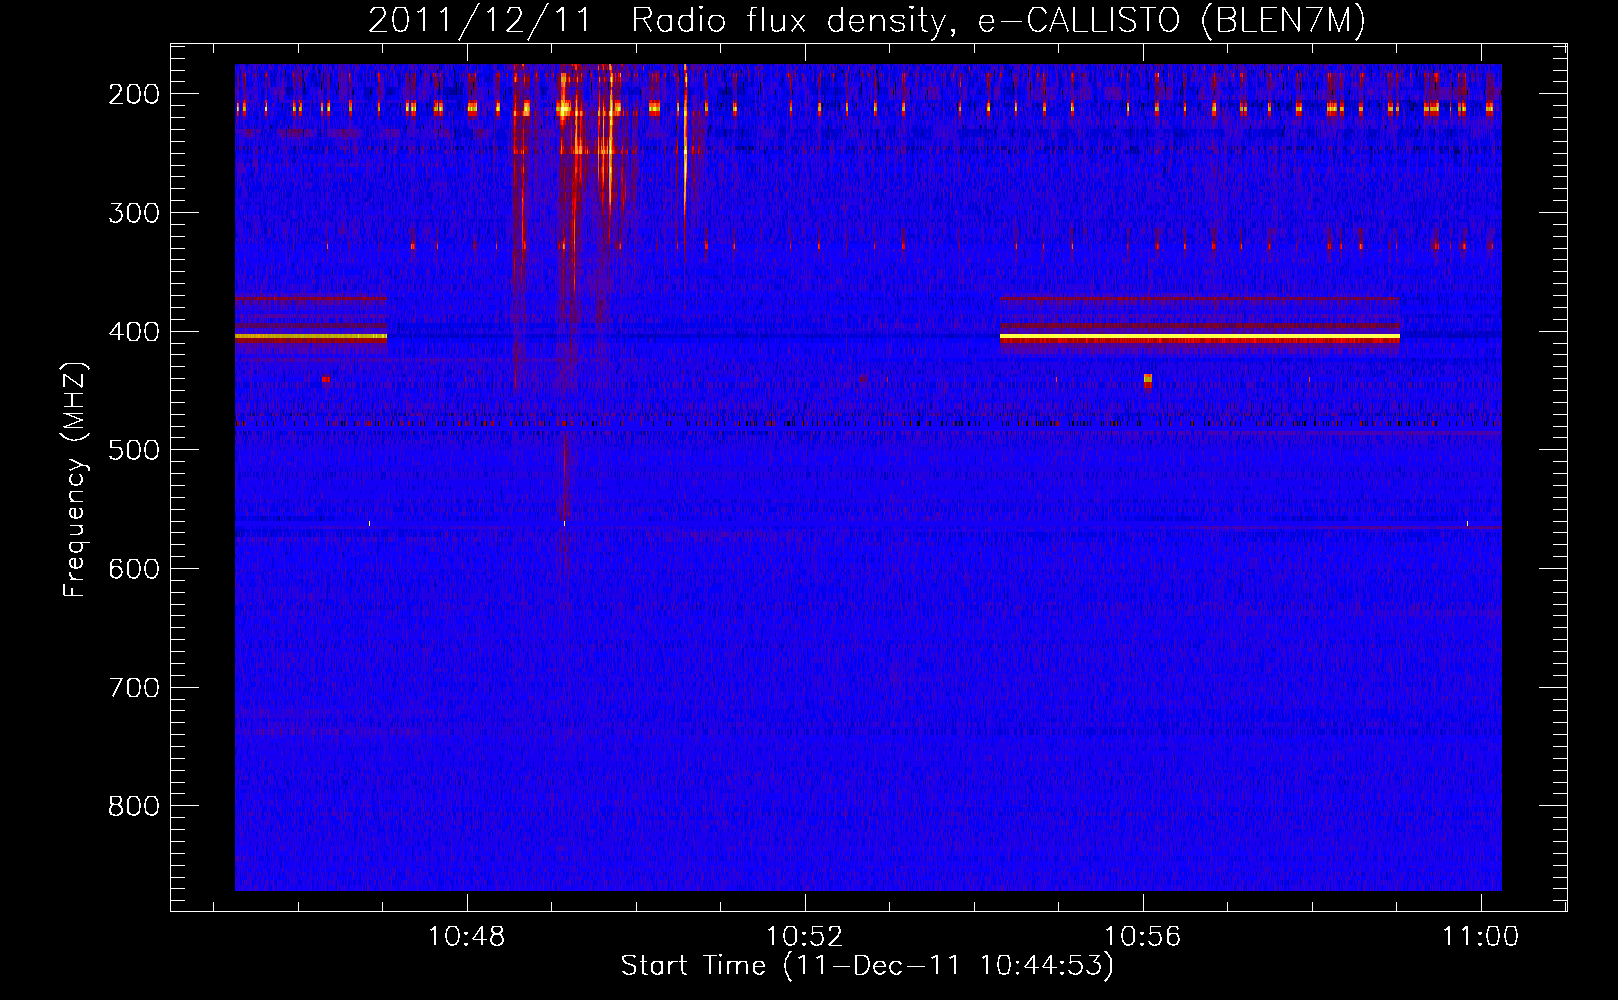Click the plot title 'Radio flux density, e-CALLISTO (BLEN7M)'
1618x1000 pixels.
click(x=998, y=21)
